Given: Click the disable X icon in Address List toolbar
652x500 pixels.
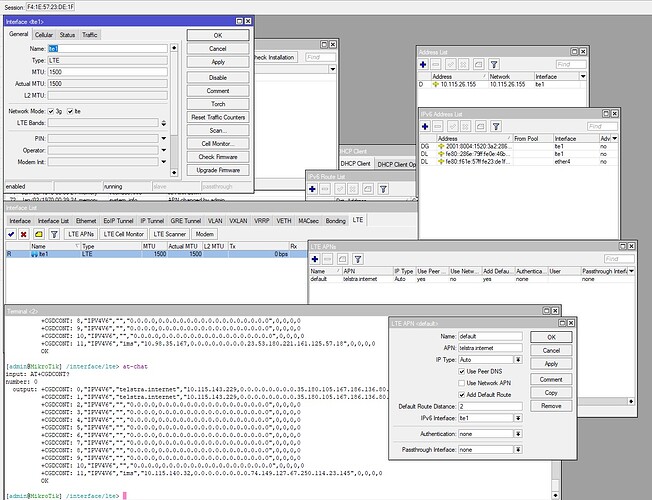Looking at the screenshot, I should tap(463, 64).
